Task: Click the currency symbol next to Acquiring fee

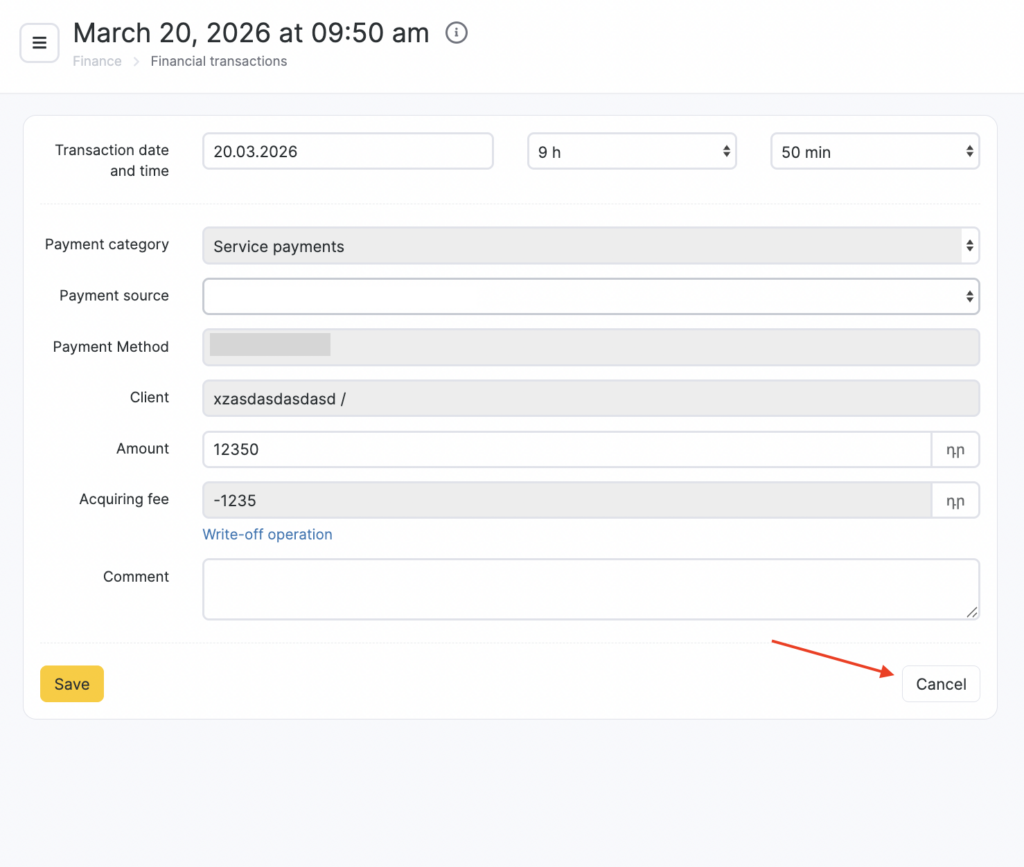Action: (x=955, y=500)
